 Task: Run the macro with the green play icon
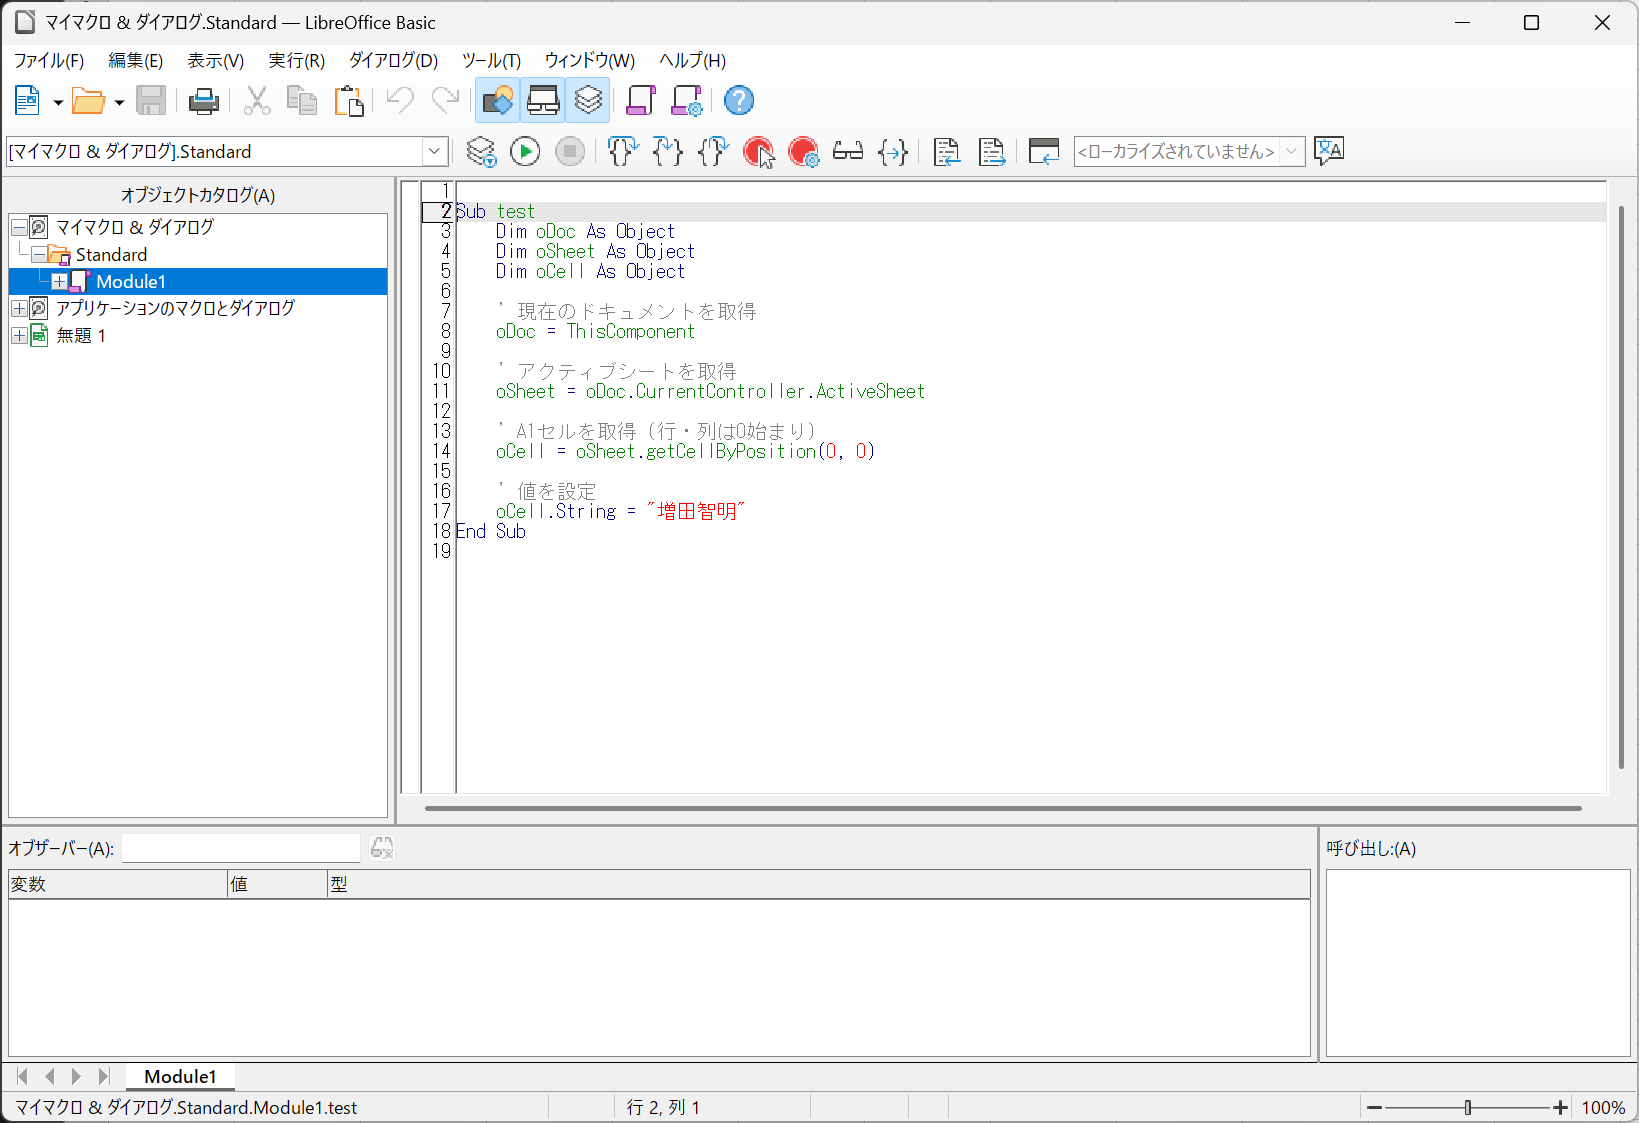click(x=525, y=152)
